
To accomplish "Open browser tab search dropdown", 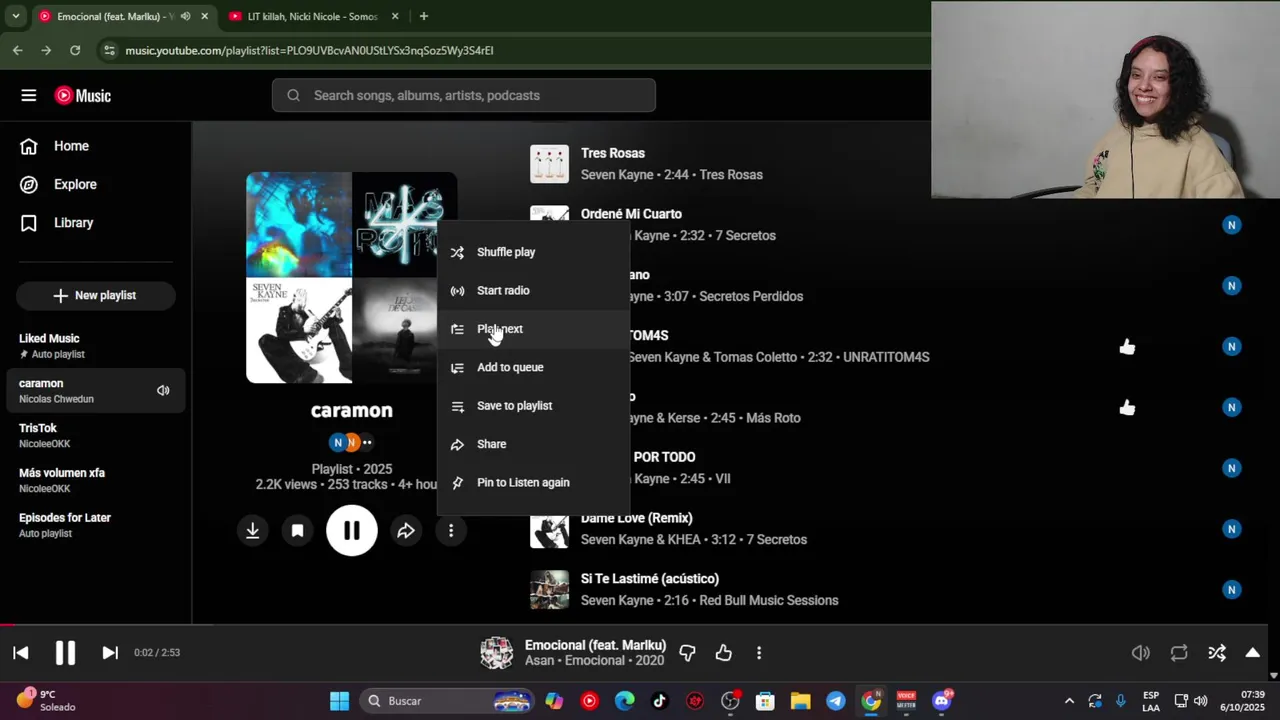I will tap(15, 16).
